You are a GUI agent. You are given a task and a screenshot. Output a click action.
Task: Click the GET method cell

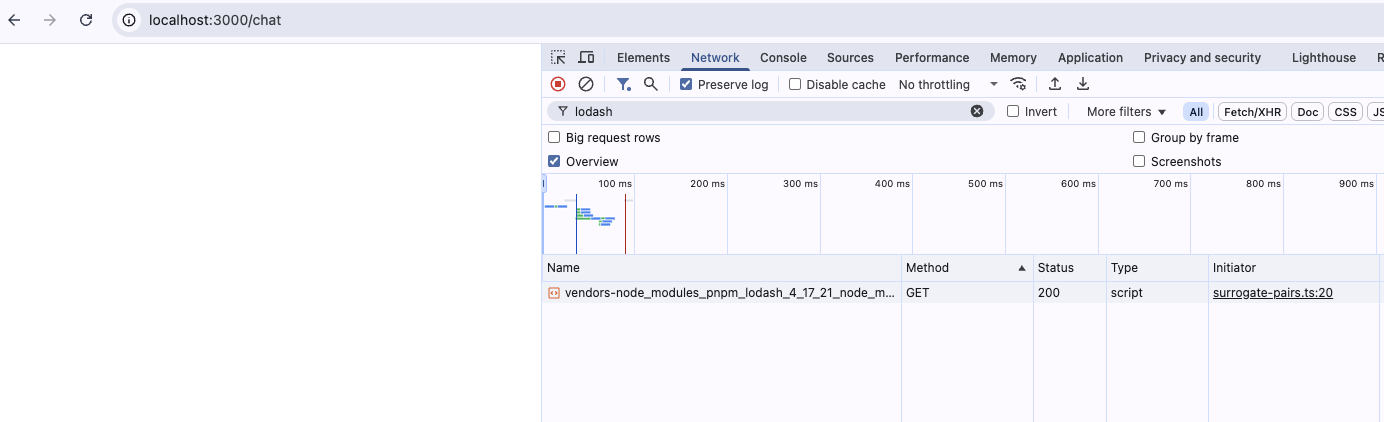tap(967, 293)
